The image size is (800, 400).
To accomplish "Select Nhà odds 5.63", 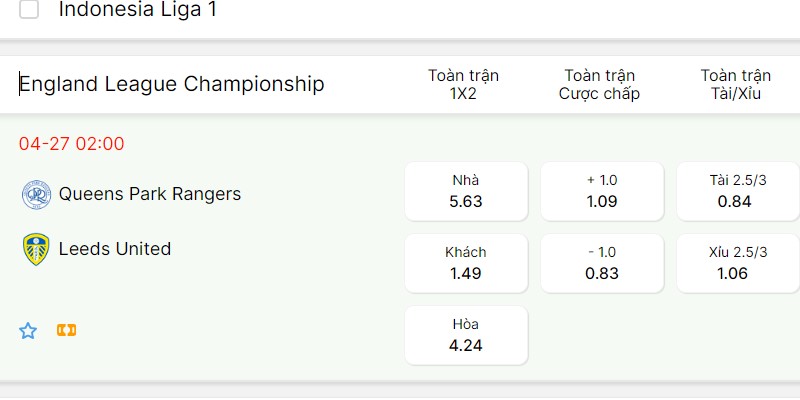I will tap(466, 191).
